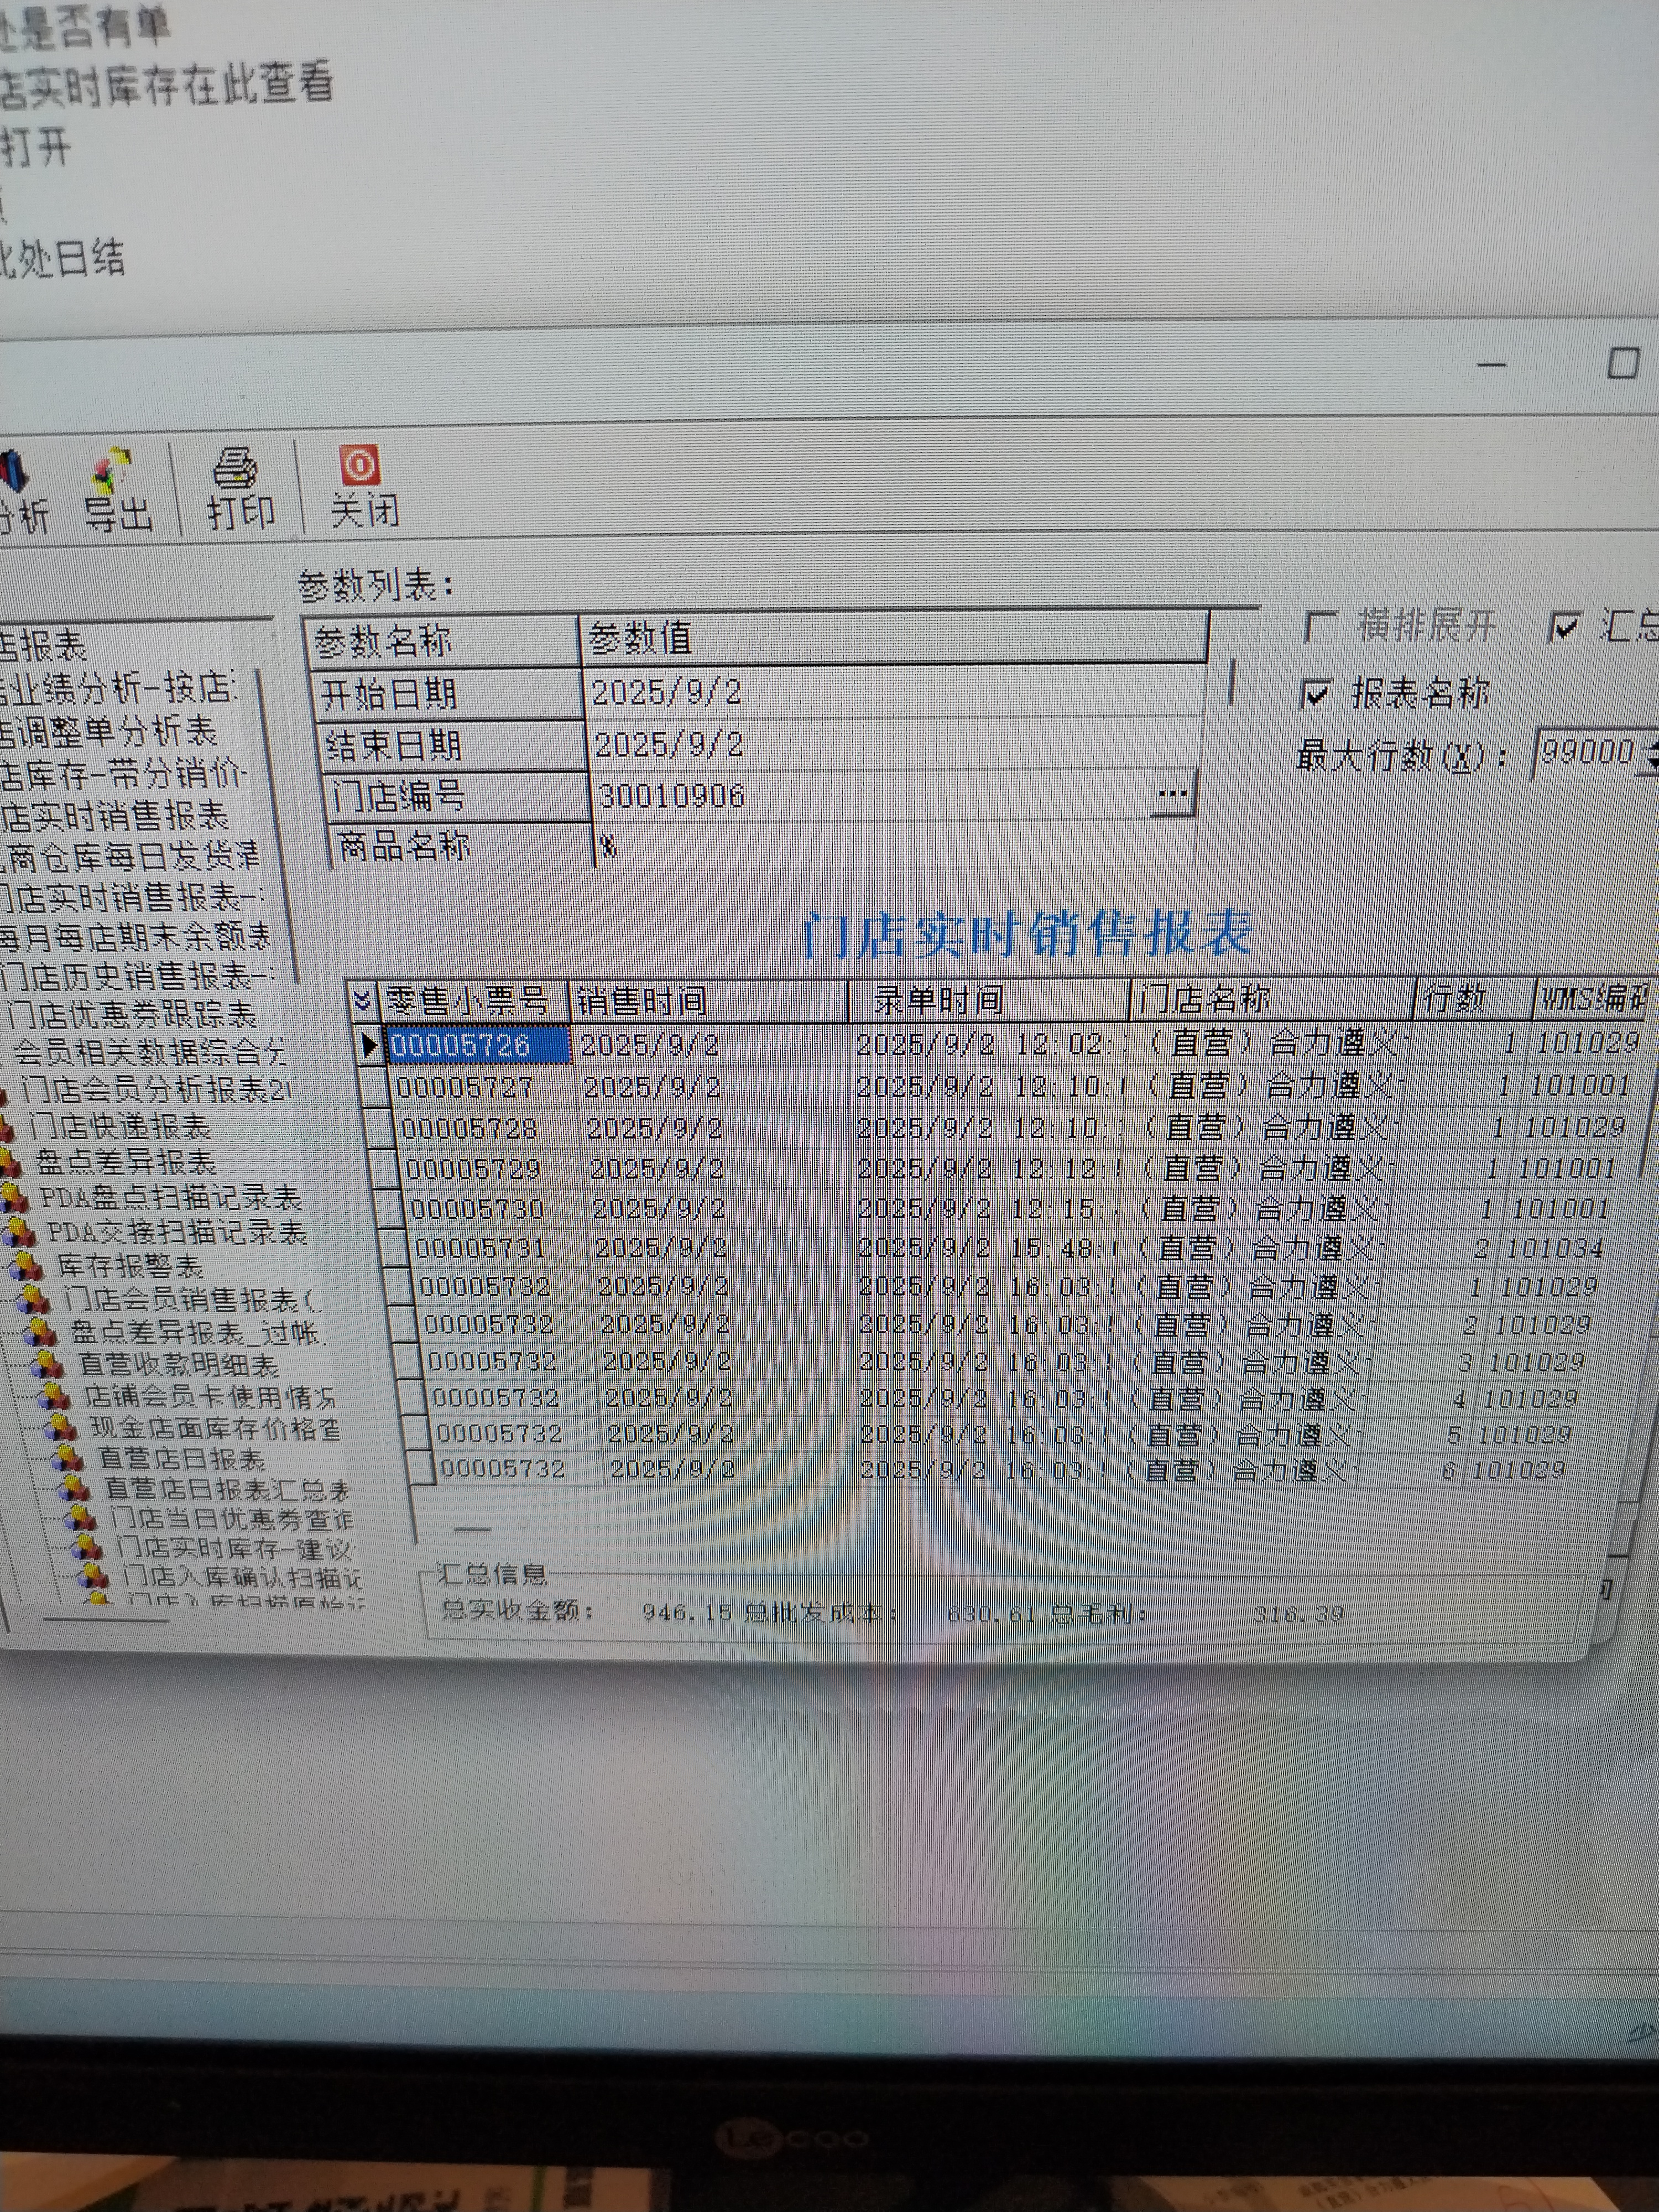Click the double-chevron expander in grid header
This screenshot has width=1659, height=2212.
[363, 1000]
